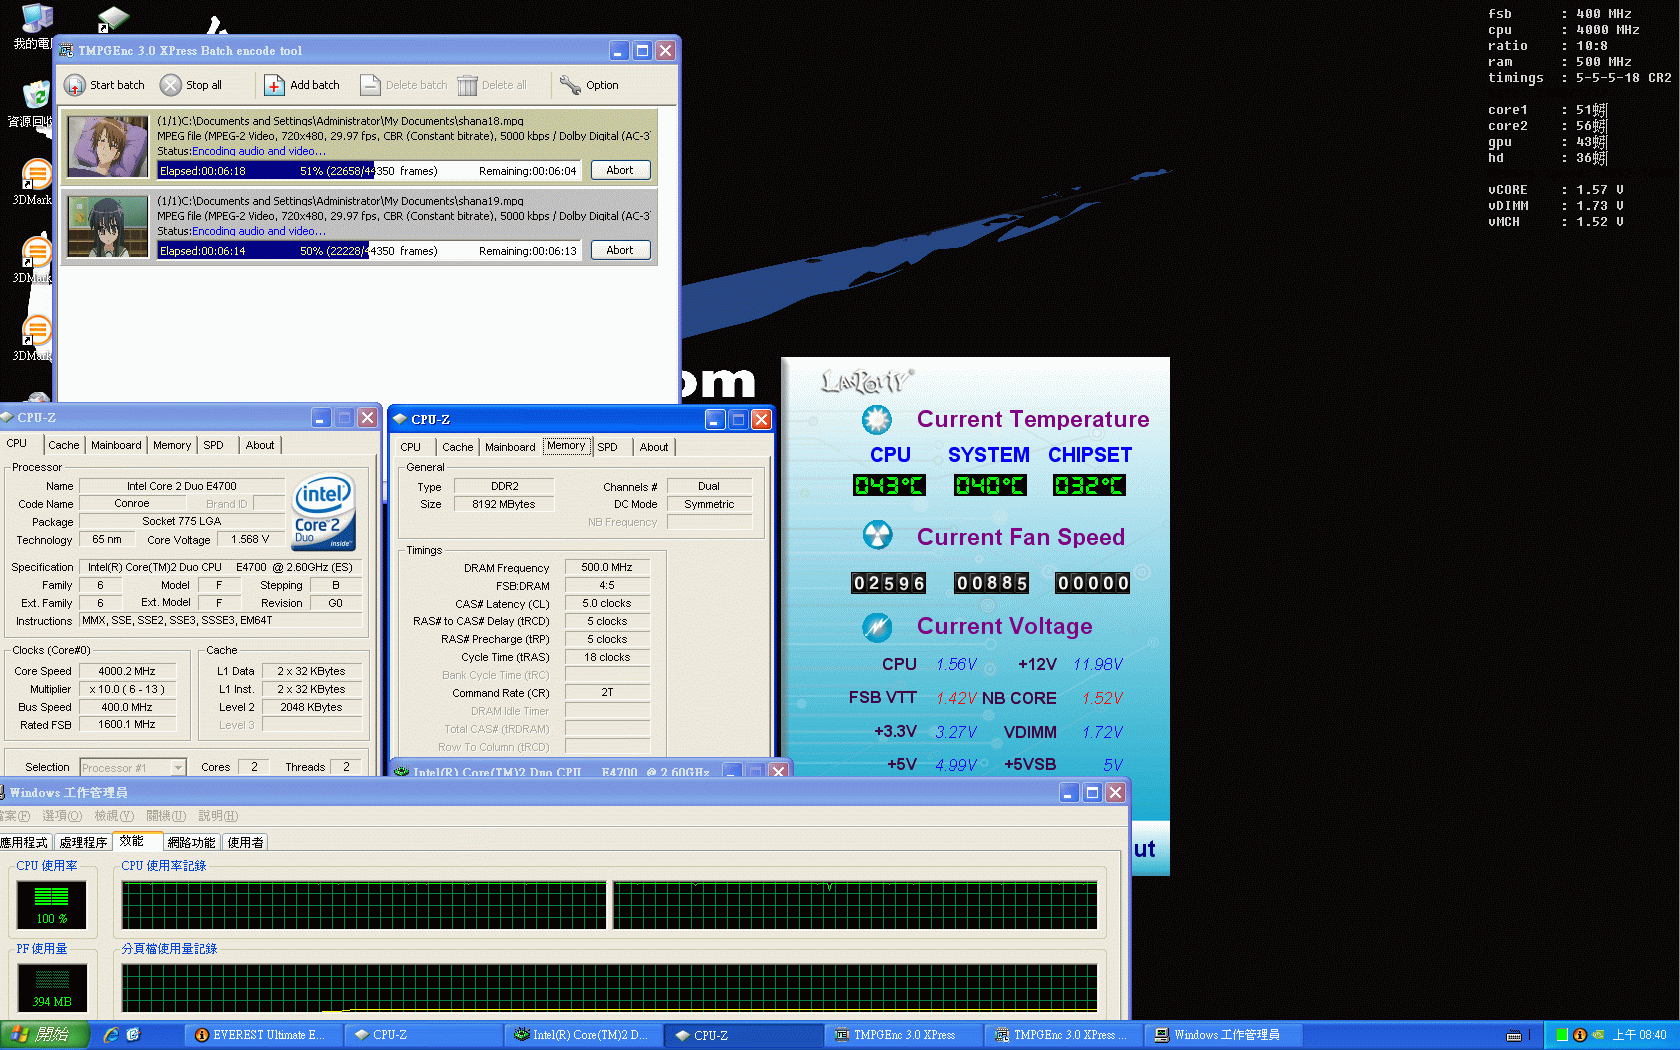Switch to CPU tab in right CPU-Z window

pos(411,447)
